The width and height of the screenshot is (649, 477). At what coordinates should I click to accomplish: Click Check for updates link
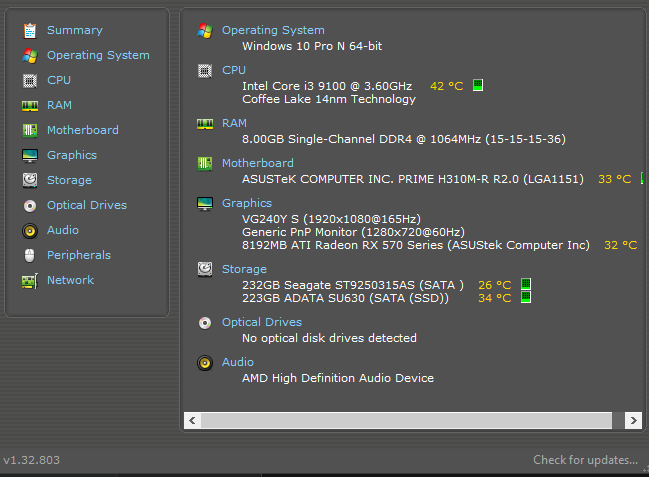pyautogui.click(x=585, y=460)
